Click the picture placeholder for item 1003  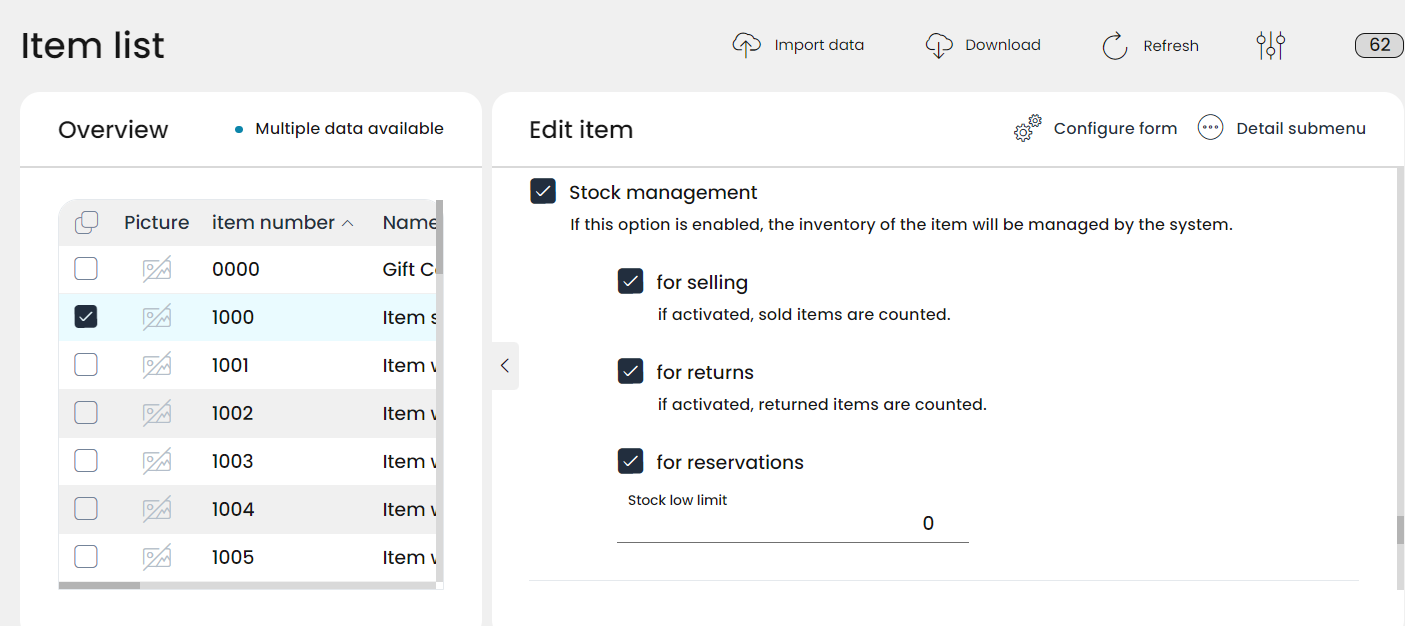point(156,461)
